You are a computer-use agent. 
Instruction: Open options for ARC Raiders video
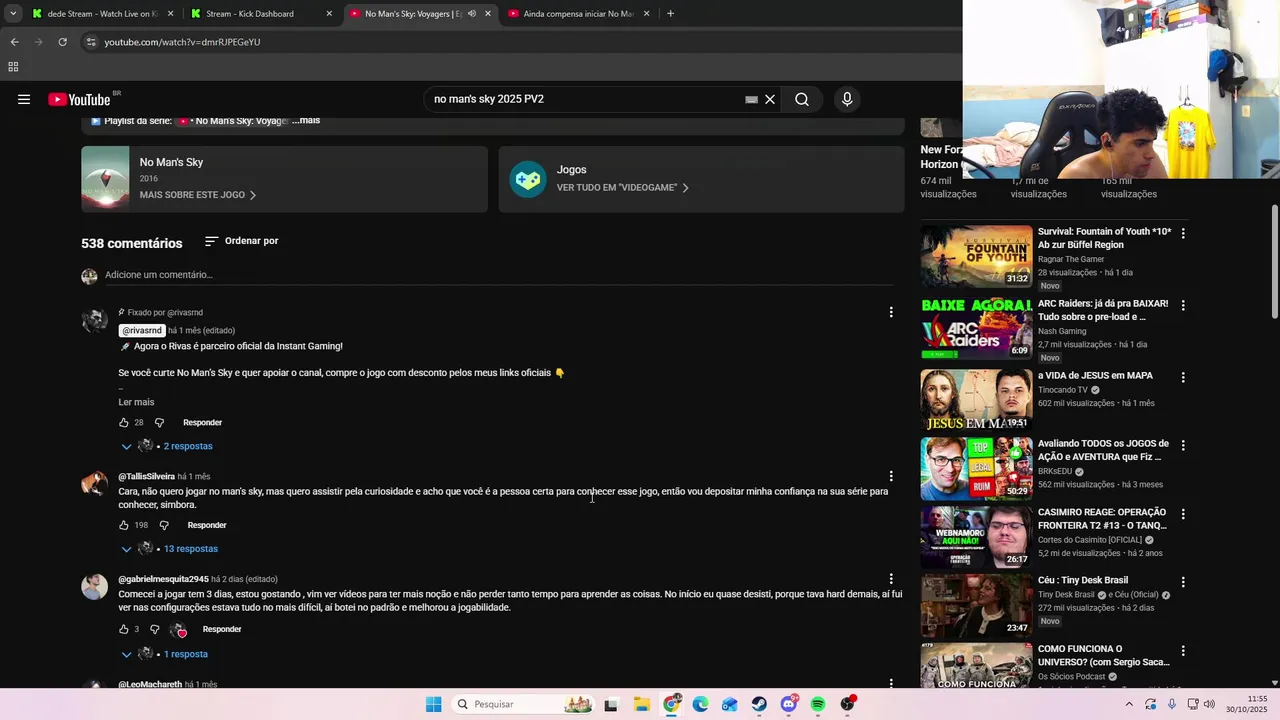[x=1183, y=305]
